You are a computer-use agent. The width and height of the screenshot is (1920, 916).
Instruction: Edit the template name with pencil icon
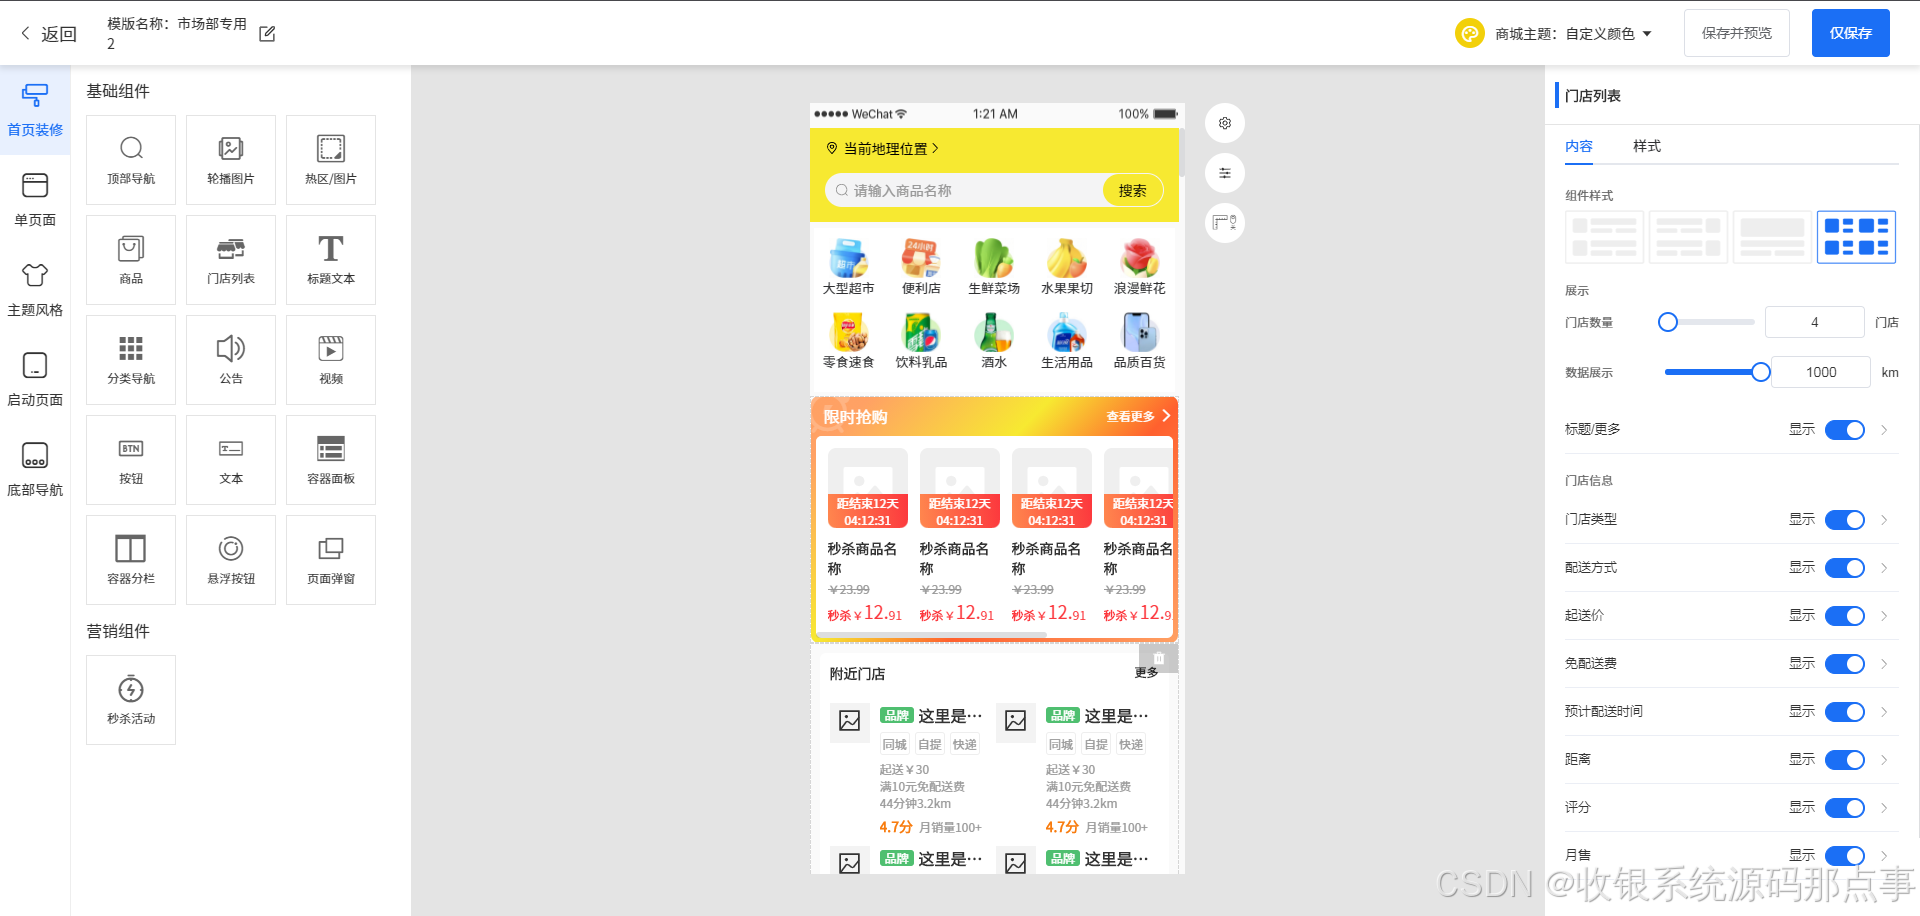(267, 34)
